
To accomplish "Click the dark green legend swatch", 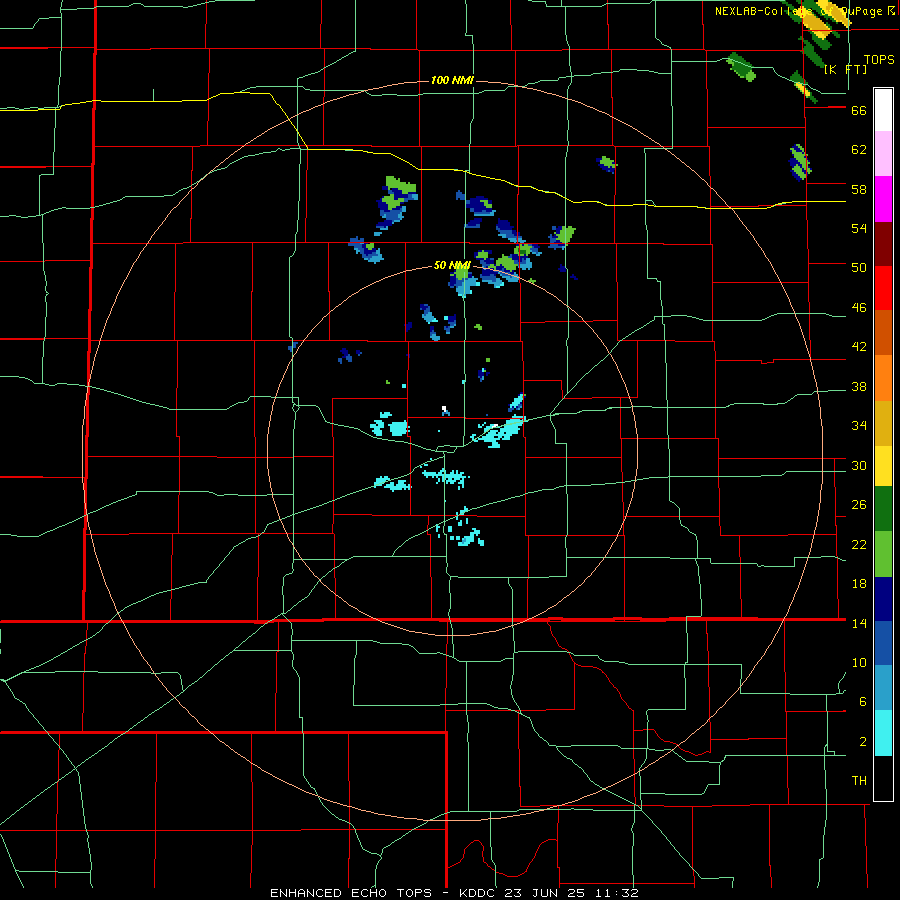I will click(883, 509).
